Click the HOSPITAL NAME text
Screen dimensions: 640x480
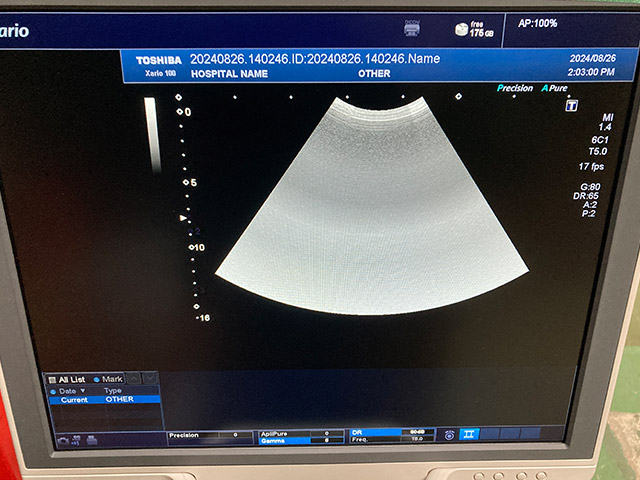[229, 74]
